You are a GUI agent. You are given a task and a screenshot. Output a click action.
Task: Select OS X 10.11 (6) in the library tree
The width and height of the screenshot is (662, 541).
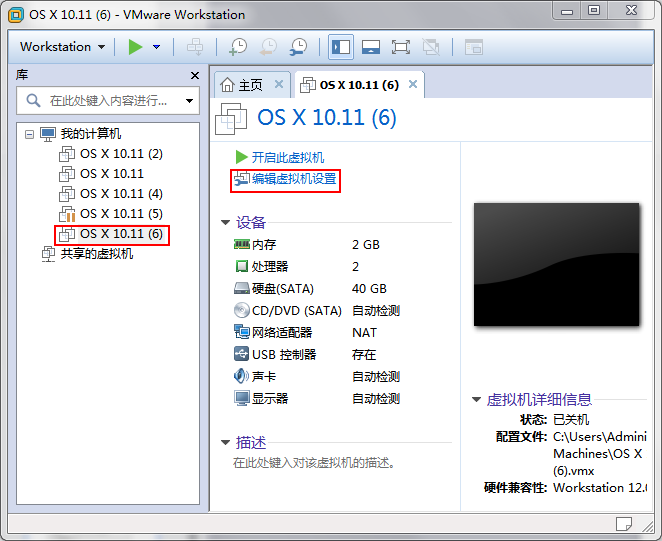[x=121, y=234]
